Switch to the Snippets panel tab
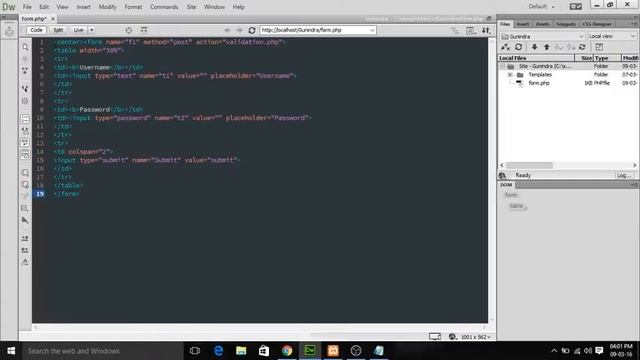The image size is (640, 360). click(x=566, y=24)
